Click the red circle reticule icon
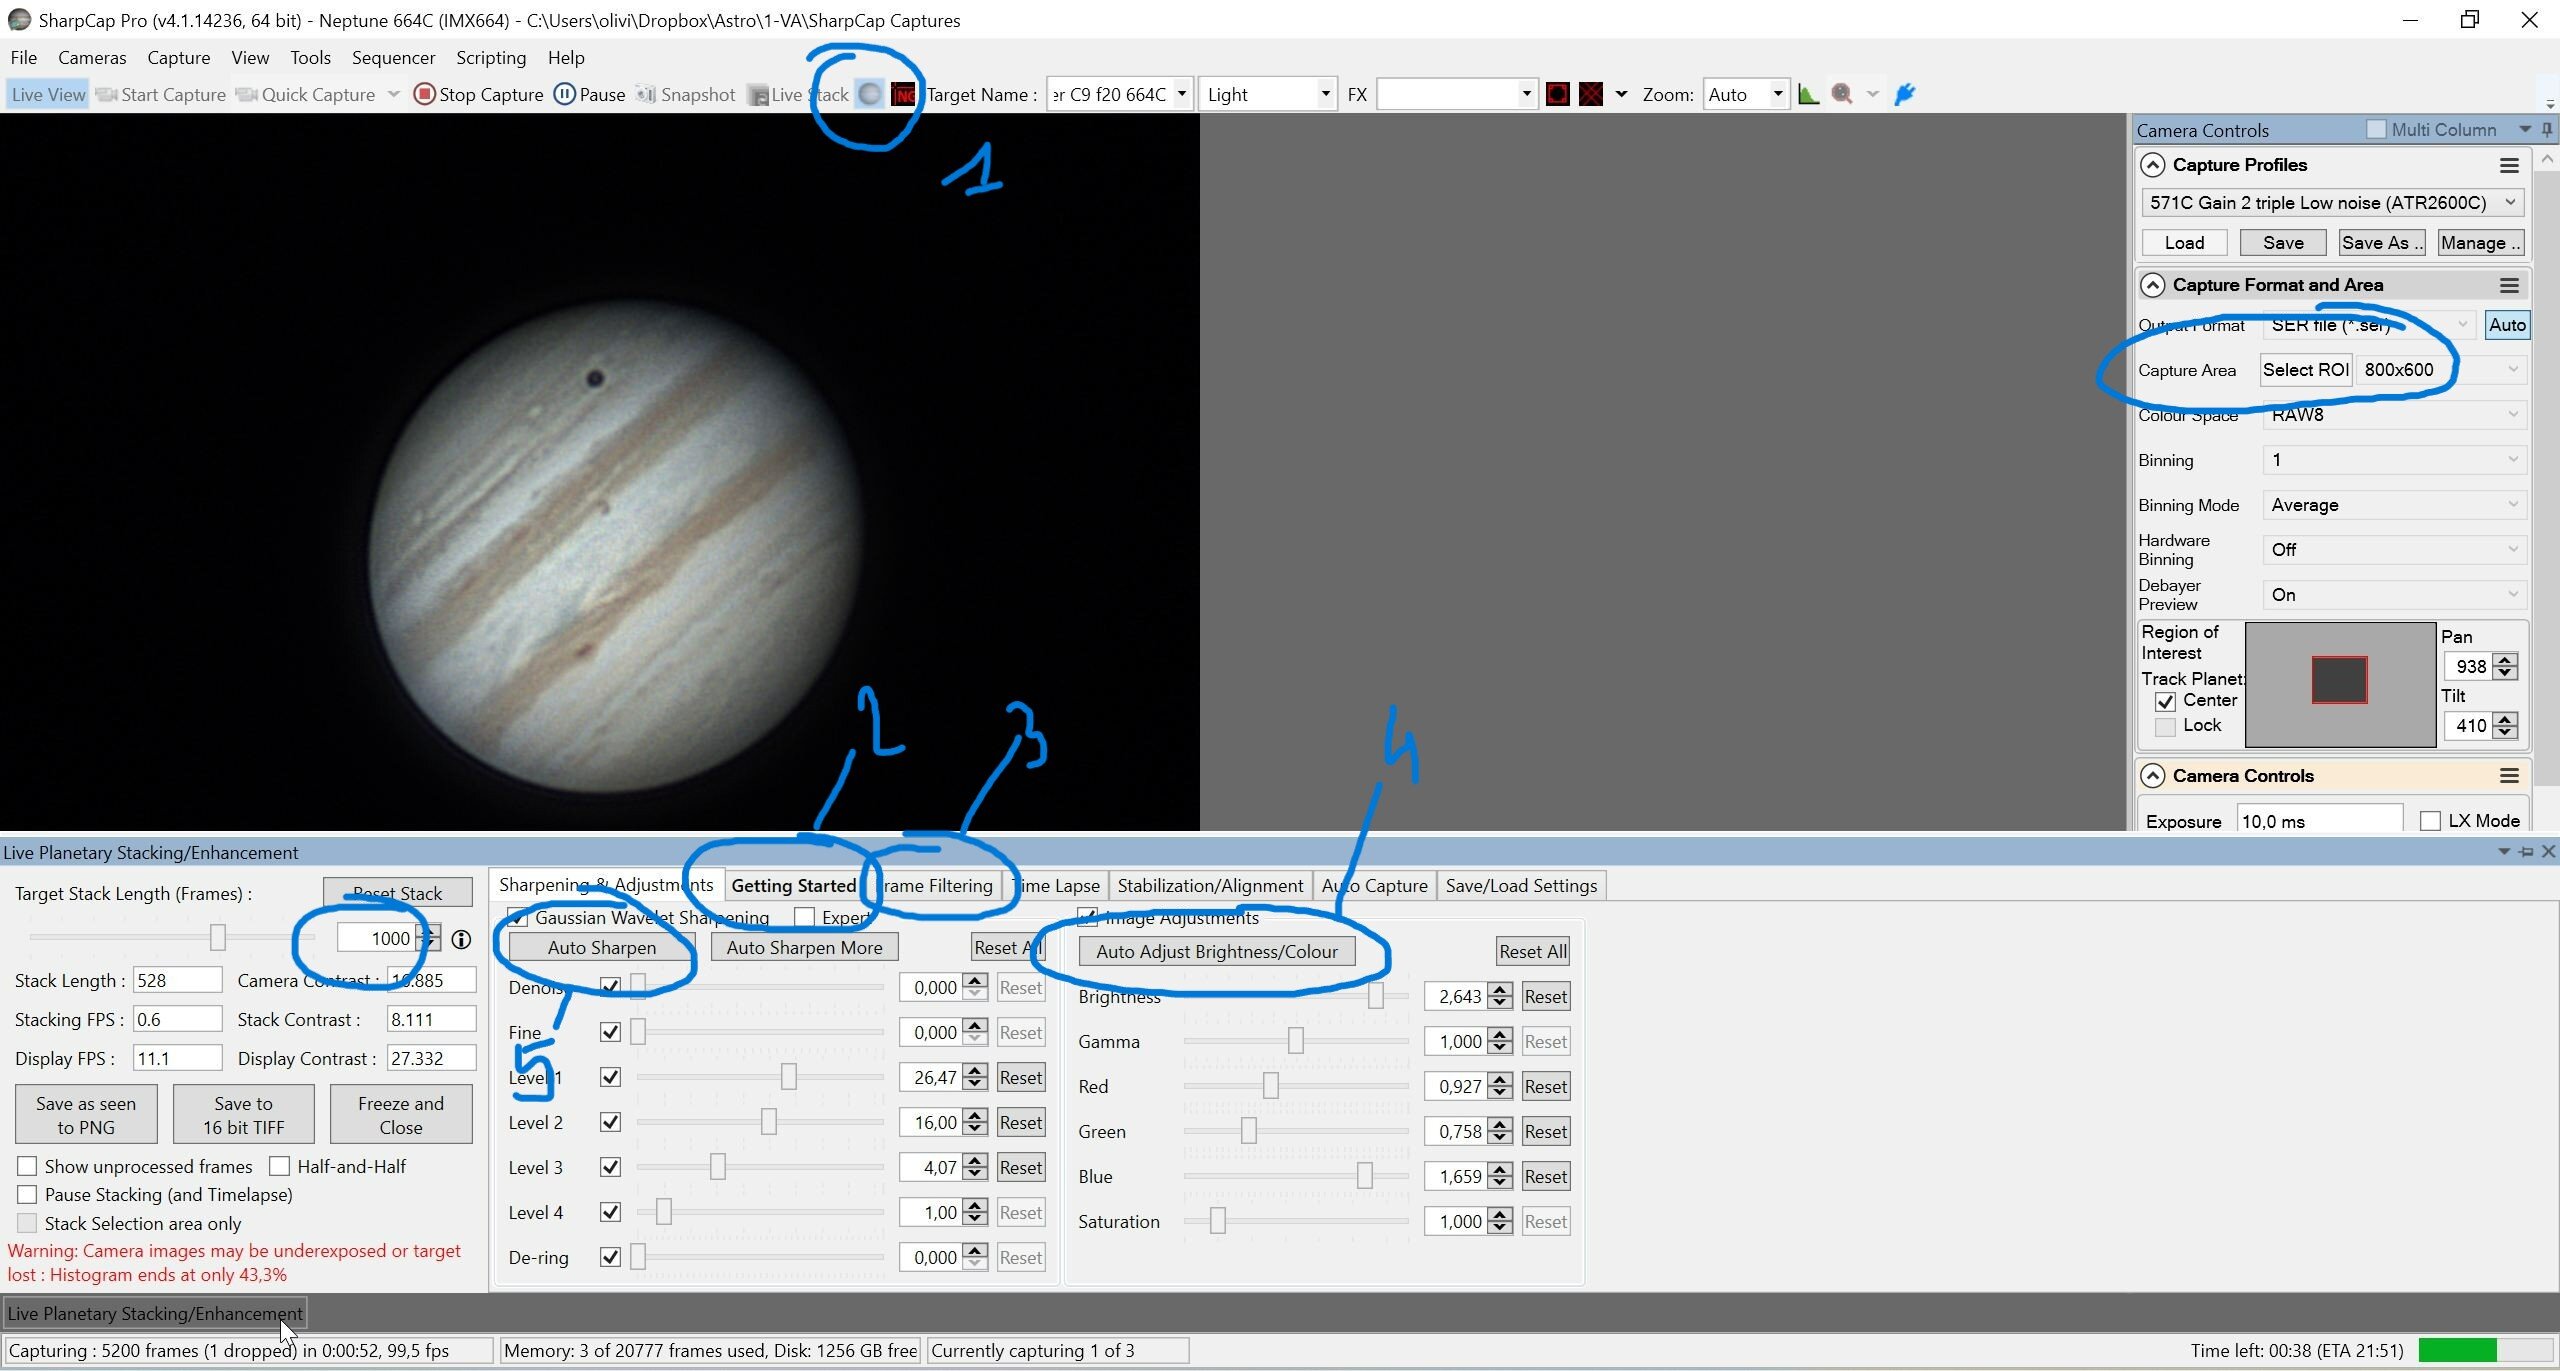The height and width of the screenshot is (1371, 2560). click(x=1557, y=94)
